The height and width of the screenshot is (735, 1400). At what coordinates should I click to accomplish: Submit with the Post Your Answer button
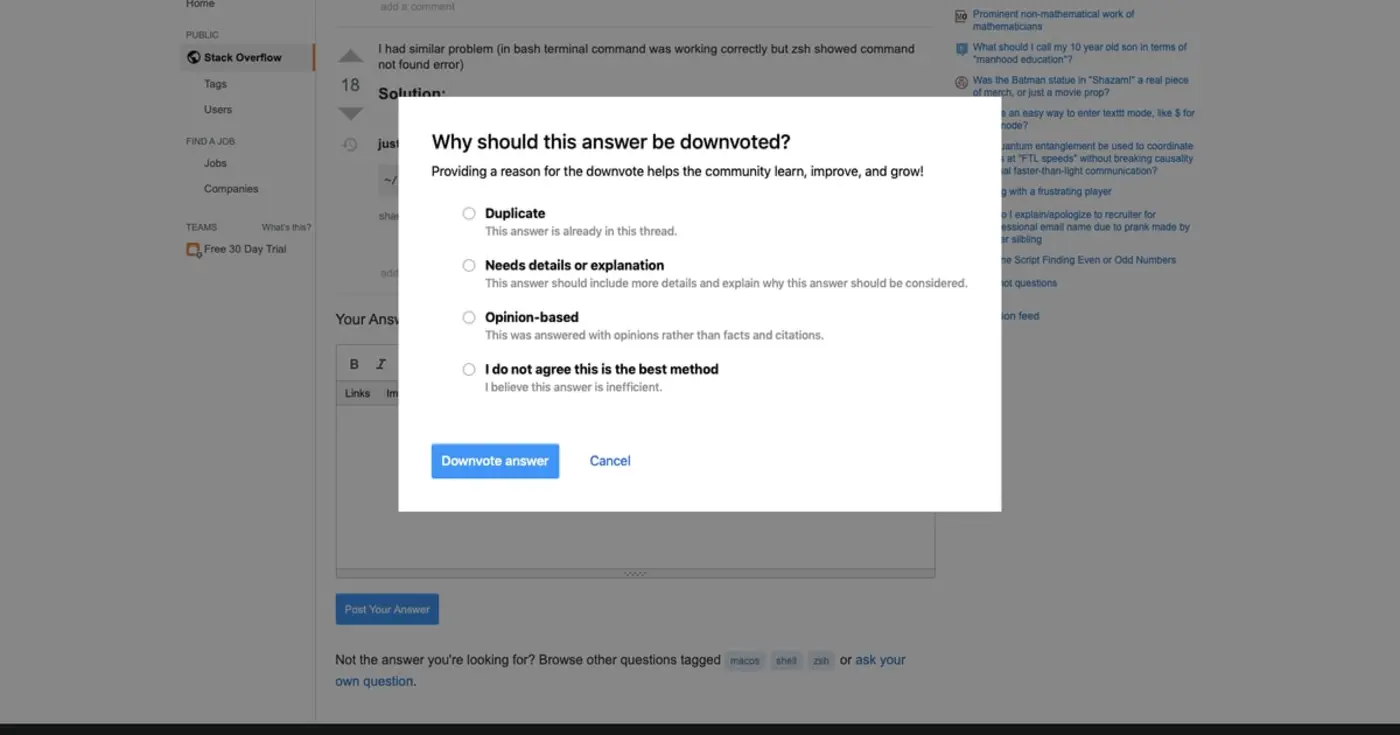[387, 609]
